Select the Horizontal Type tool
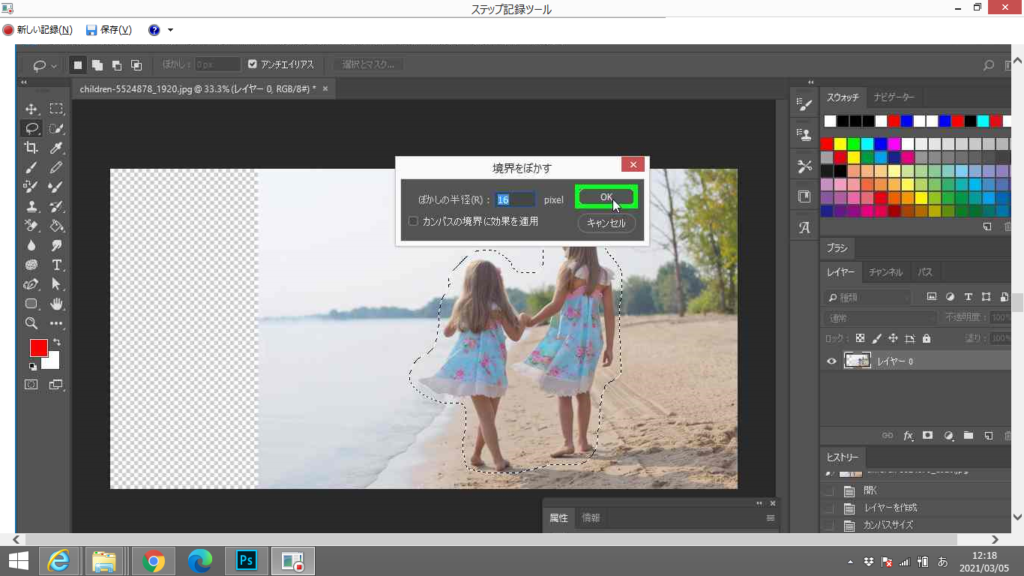This screenshot has width=1024, height=576. coord(57,265)
